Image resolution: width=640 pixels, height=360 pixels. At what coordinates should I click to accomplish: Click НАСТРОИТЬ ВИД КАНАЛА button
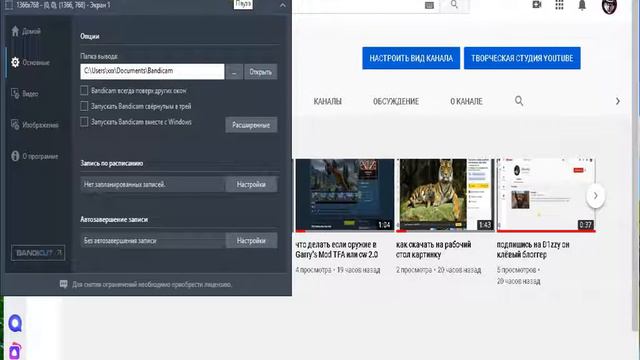point(411,58)
